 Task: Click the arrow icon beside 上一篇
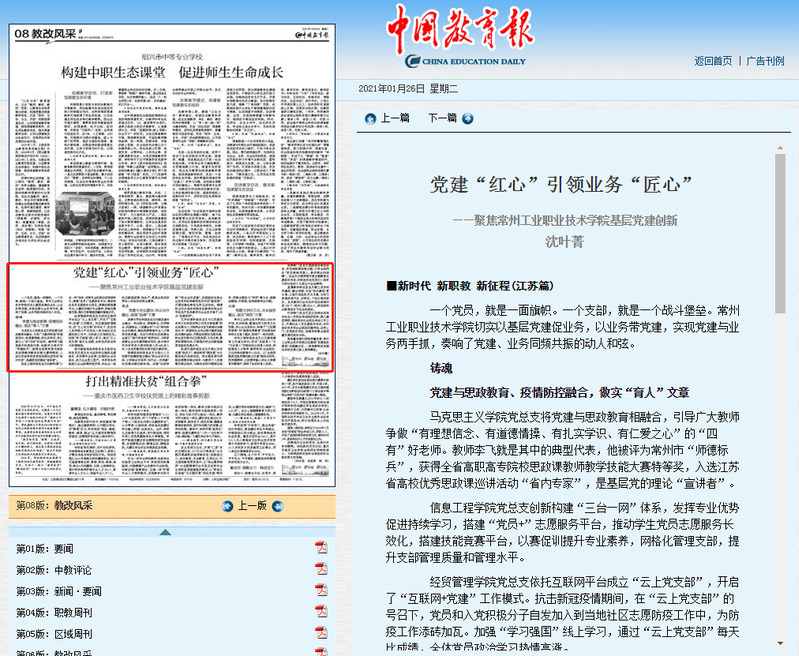point(368,117)
